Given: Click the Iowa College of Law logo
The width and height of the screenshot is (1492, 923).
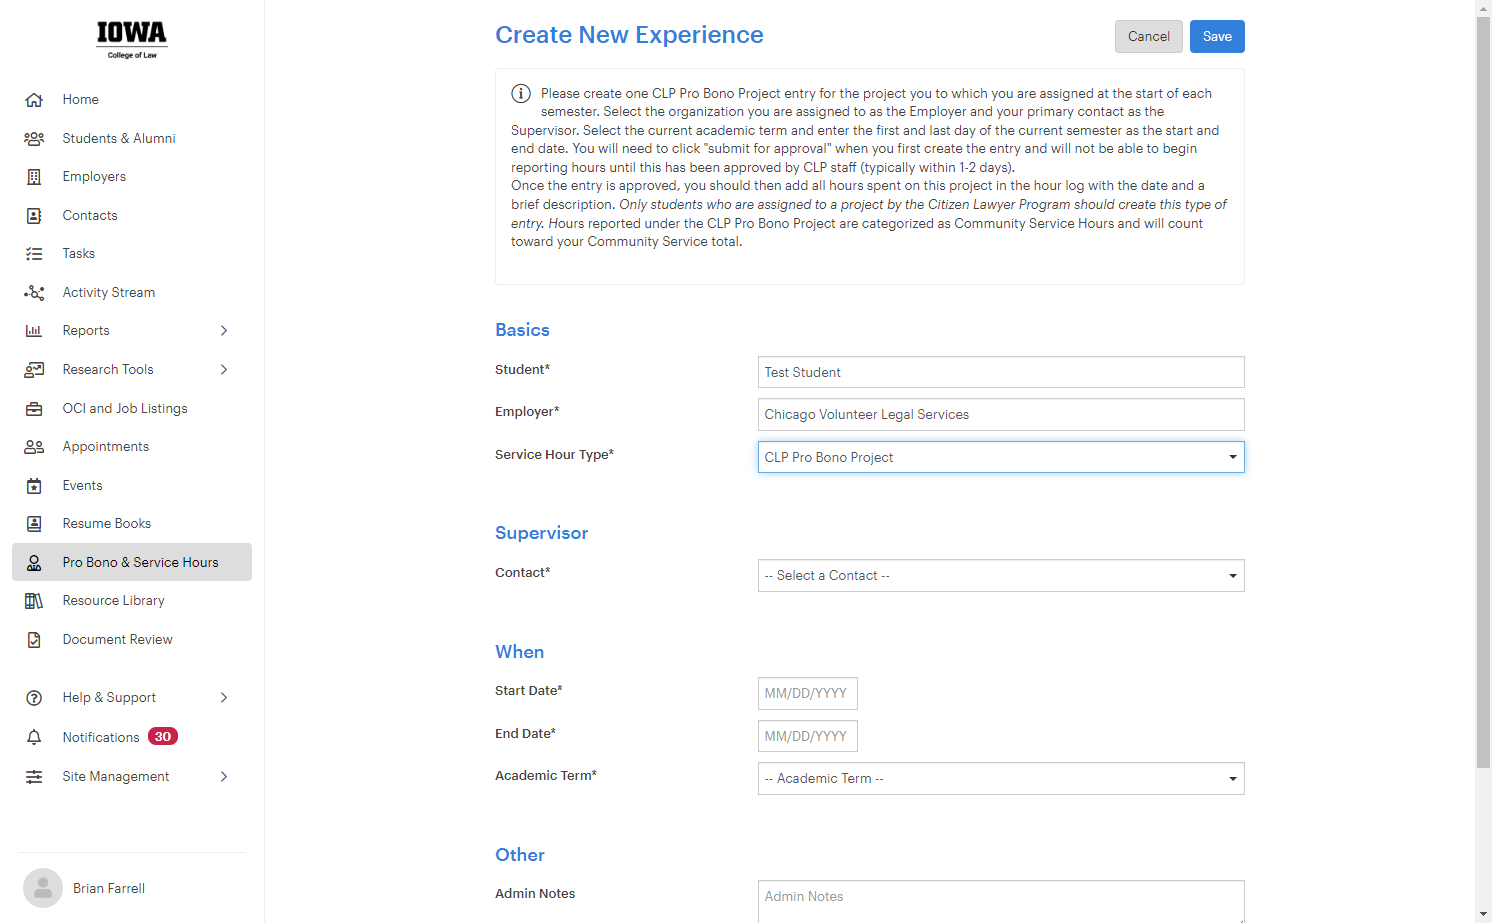Looking at the screenshot, I should [x=132, y=40].
